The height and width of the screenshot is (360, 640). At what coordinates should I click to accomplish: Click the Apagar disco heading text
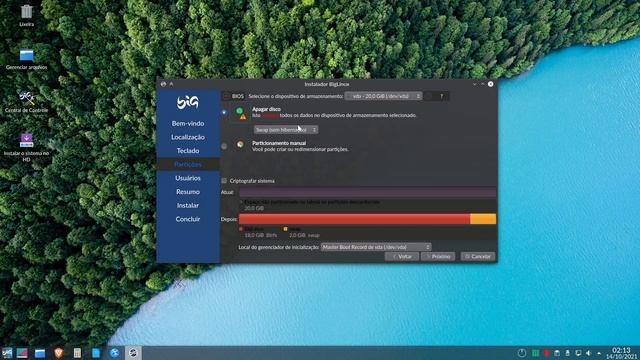pos(266,109)
